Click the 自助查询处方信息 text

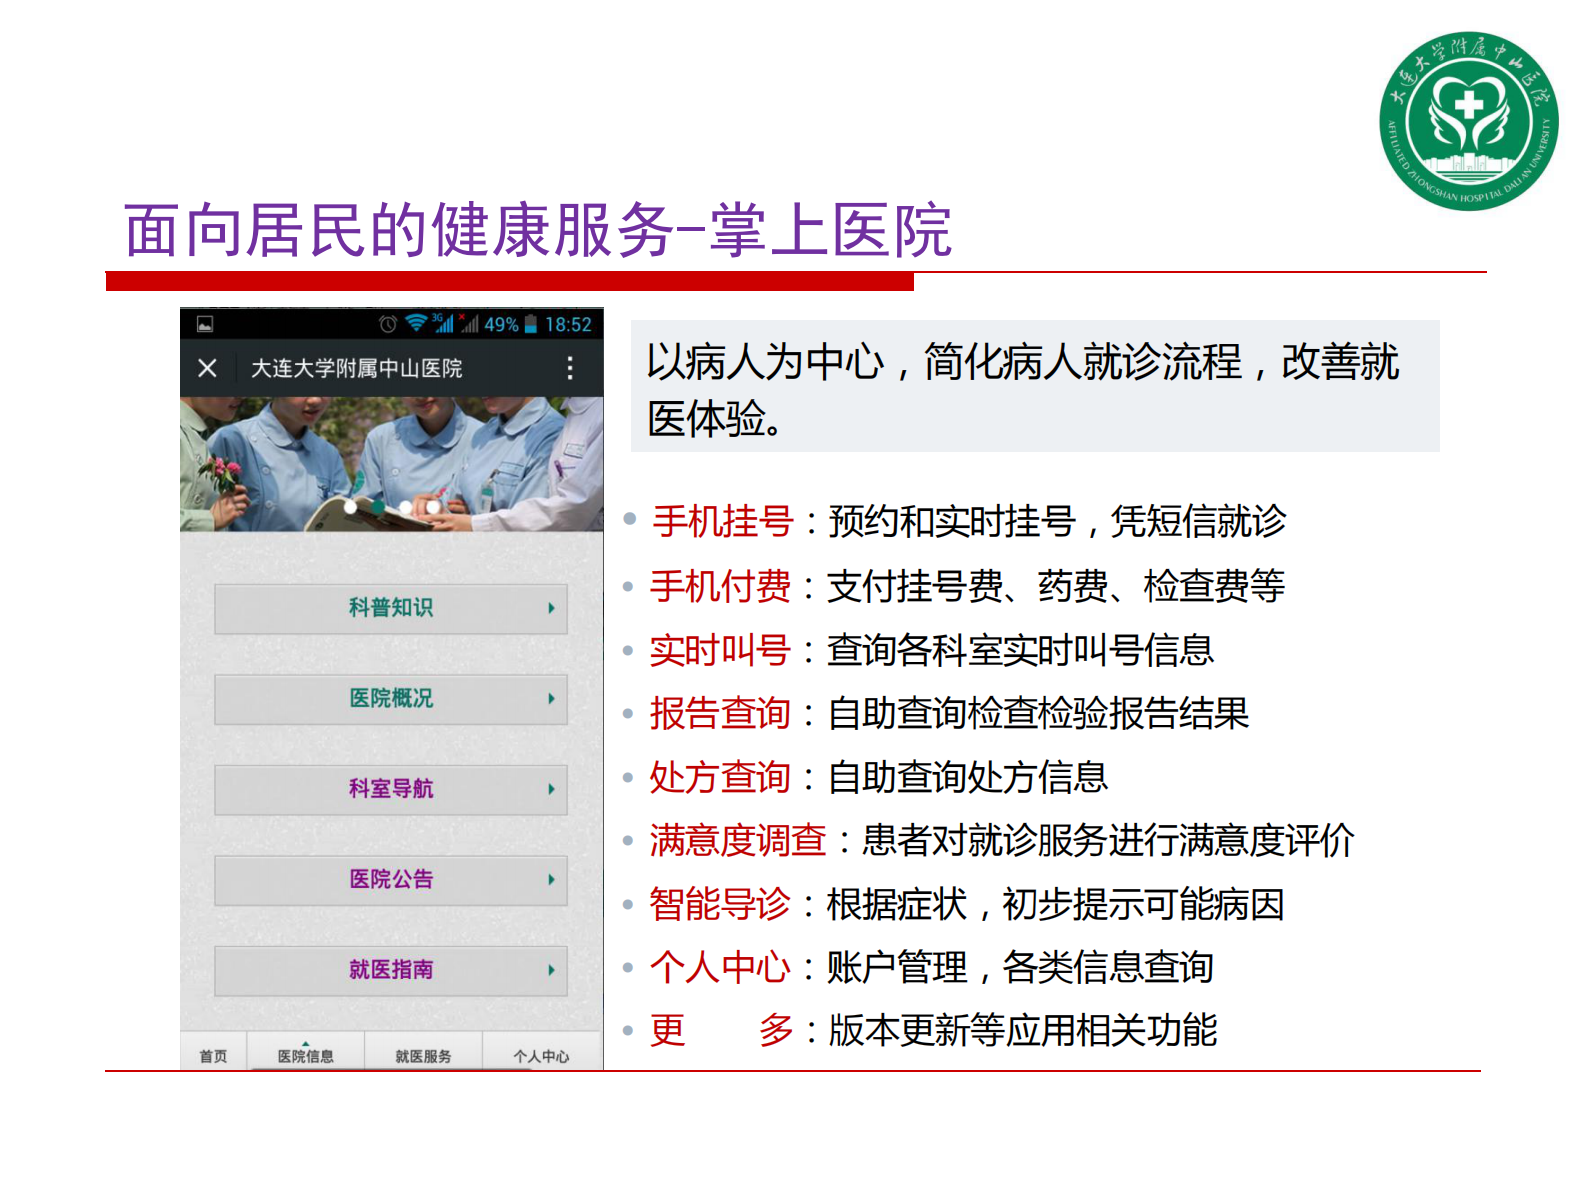click(x=968, y=777)
